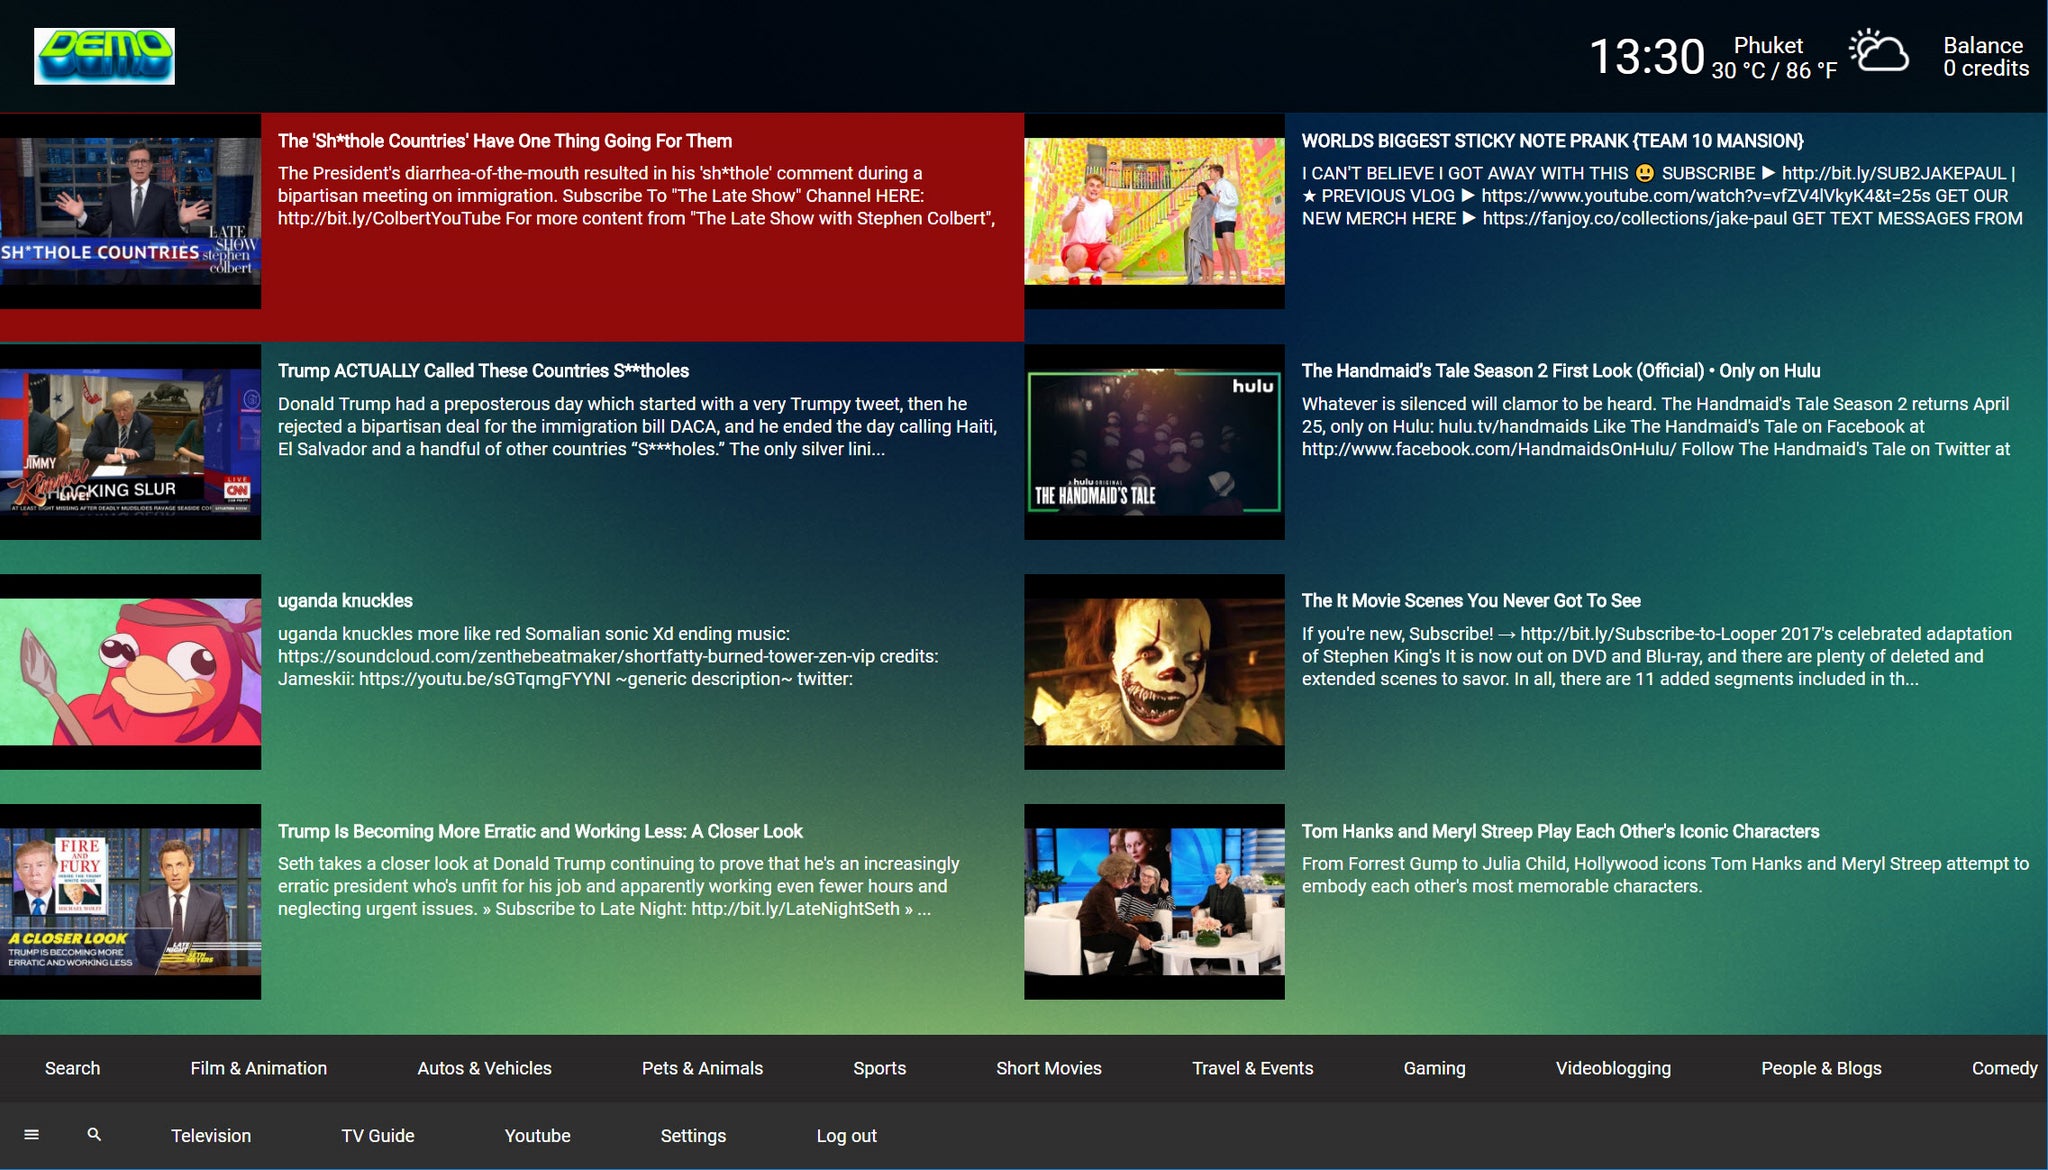Go to Settings
Screen dimensions: 2048x1170
coord(693,1135)
